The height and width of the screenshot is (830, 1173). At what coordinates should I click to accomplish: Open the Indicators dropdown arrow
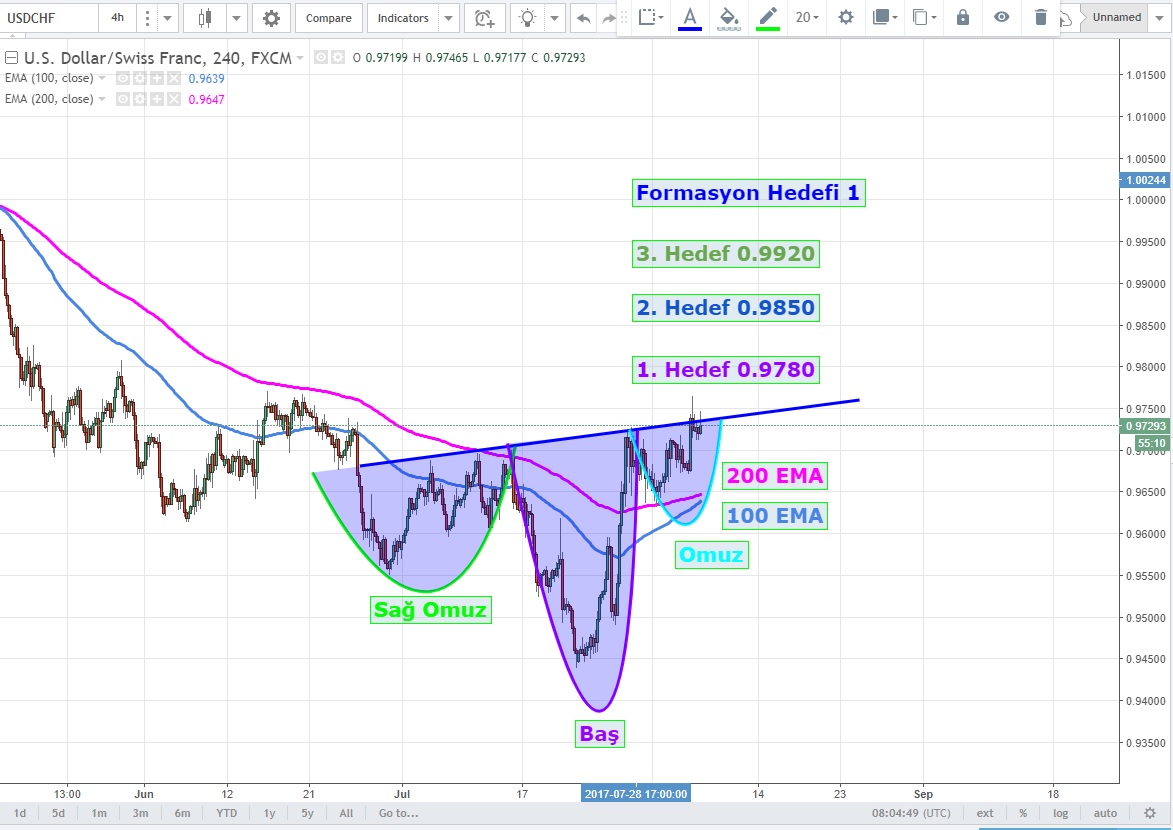coord(448,18)
